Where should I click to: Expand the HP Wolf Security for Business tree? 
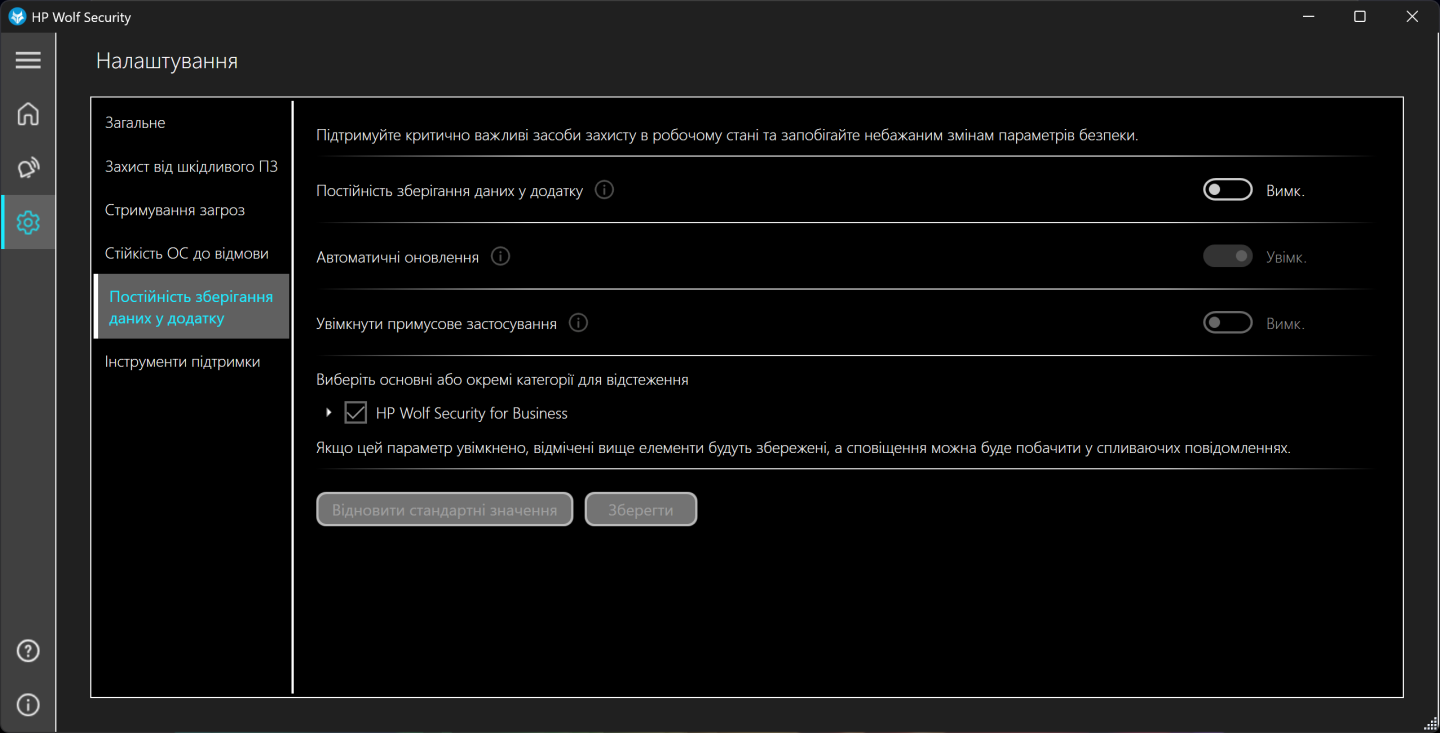tap(329, 413)
